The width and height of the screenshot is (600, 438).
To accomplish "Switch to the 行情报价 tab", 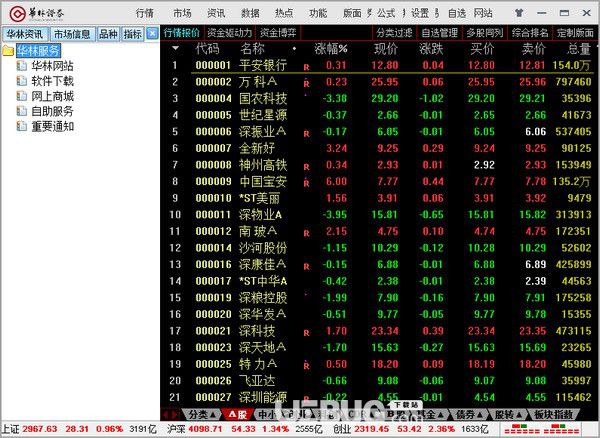I will coord(182,33).
